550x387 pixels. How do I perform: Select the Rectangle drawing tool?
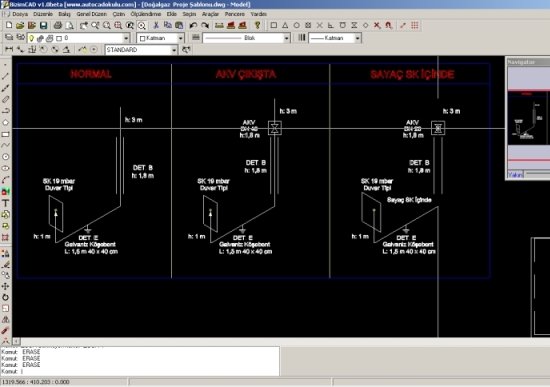click(5, 134)
